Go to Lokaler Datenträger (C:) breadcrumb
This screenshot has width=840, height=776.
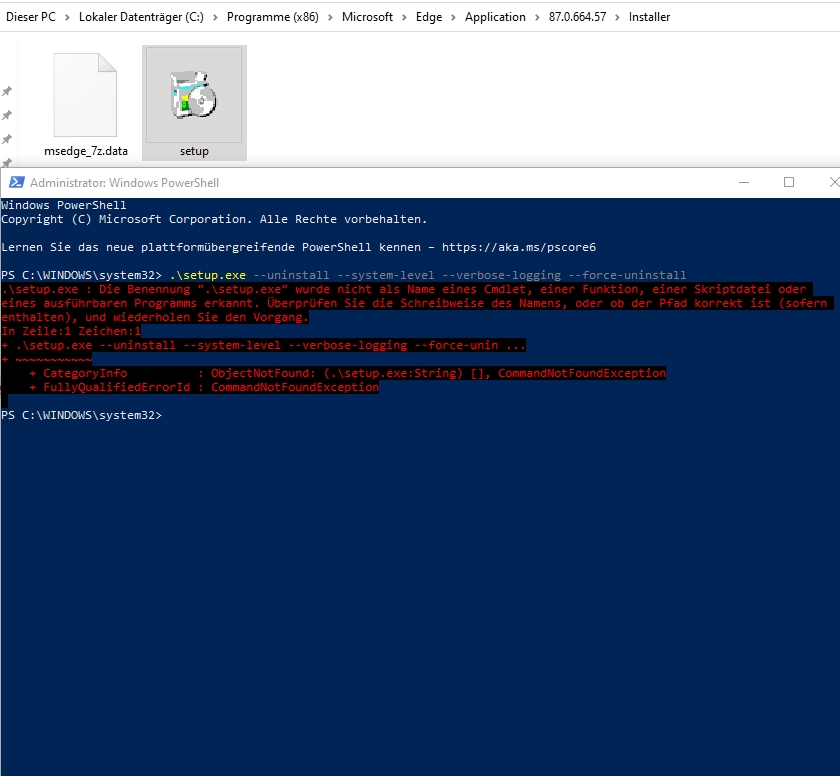(x=141, y=17)
